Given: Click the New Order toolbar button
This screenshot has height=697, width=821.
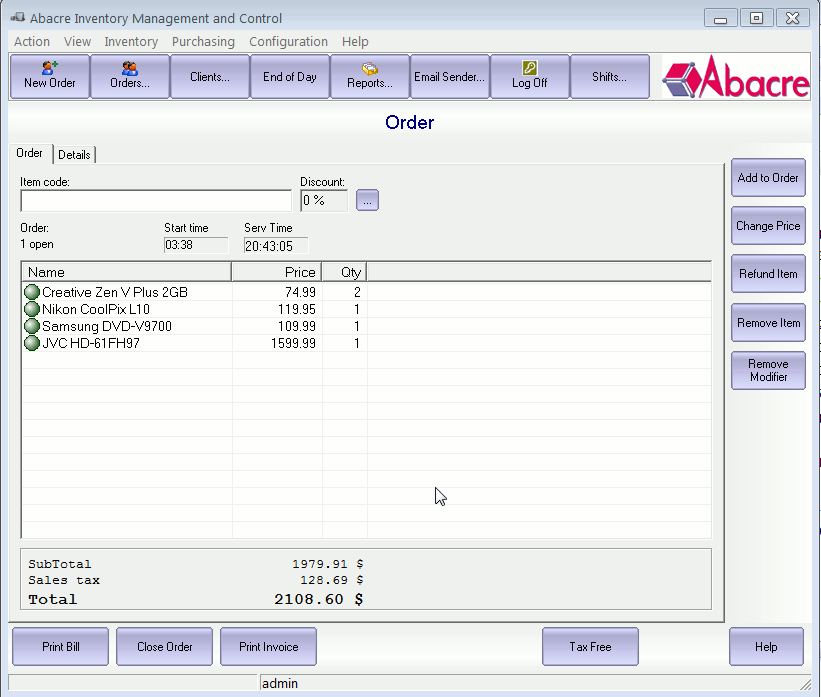Looking at the screenshot, I should 50,76.
